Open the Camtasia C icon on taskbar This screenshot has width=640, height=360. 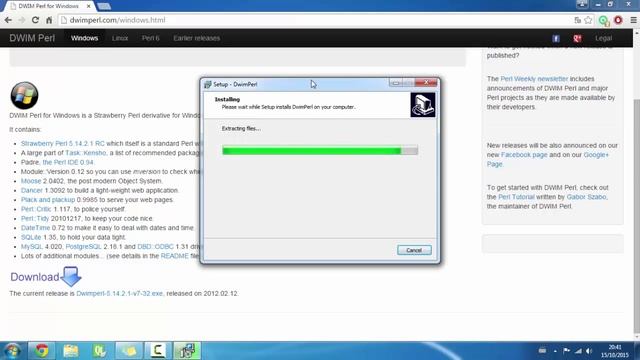pos(158,351)
